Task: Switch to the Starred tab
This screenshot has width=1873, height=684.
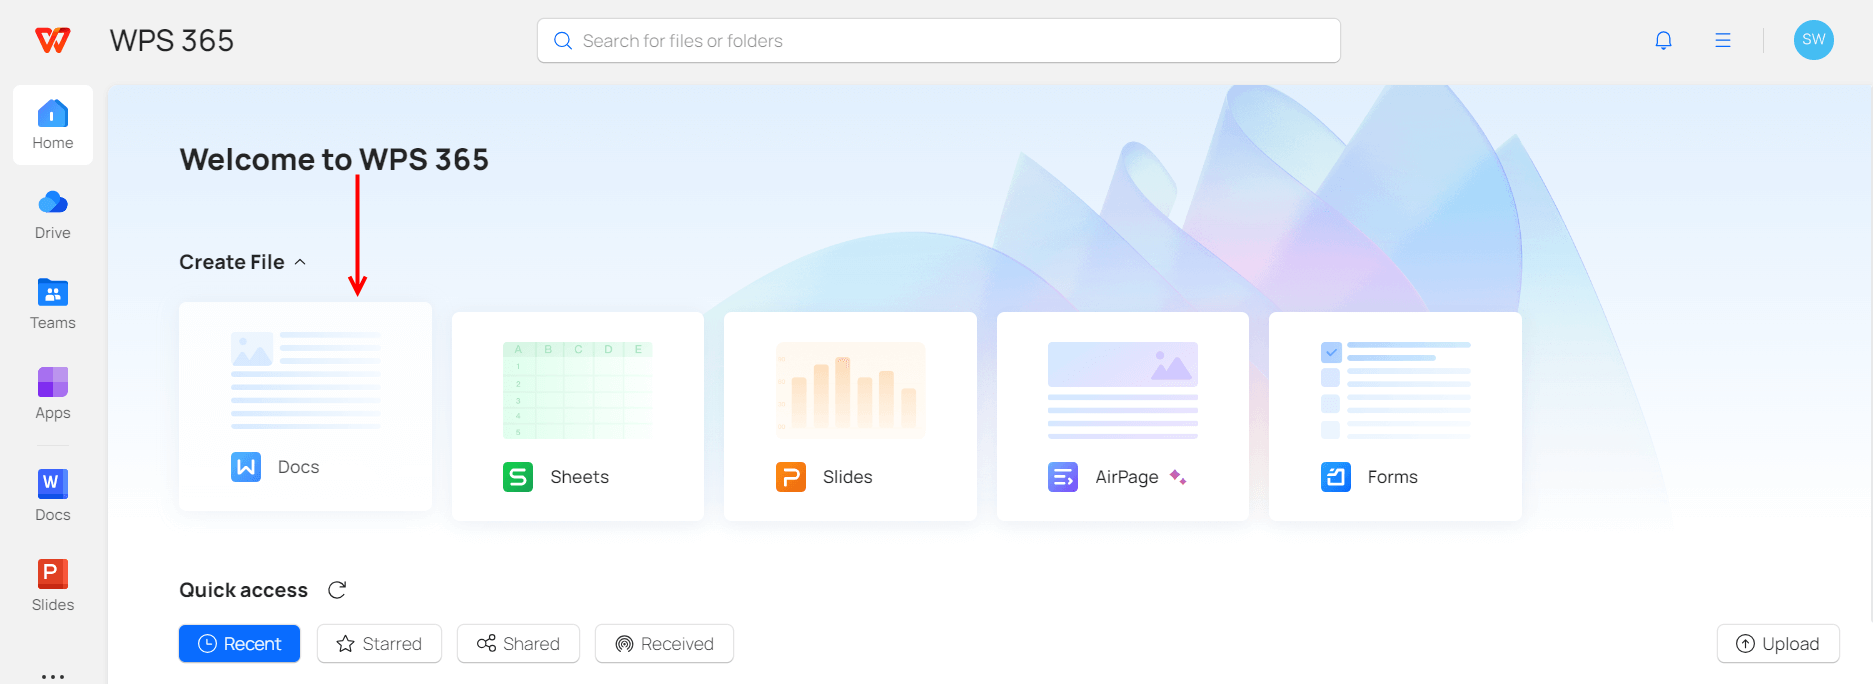Action: (x=379, y=644)
